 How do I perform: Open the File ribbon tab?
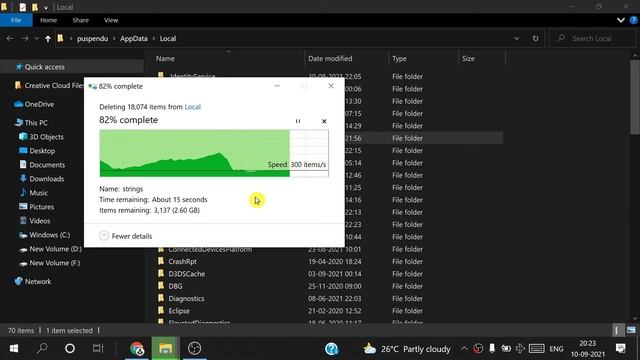coord(16,20)
